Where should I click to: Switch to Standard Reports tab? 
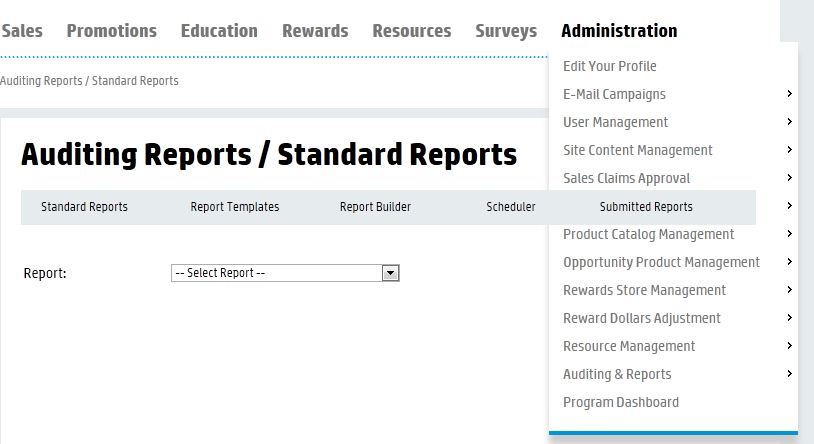84,207
